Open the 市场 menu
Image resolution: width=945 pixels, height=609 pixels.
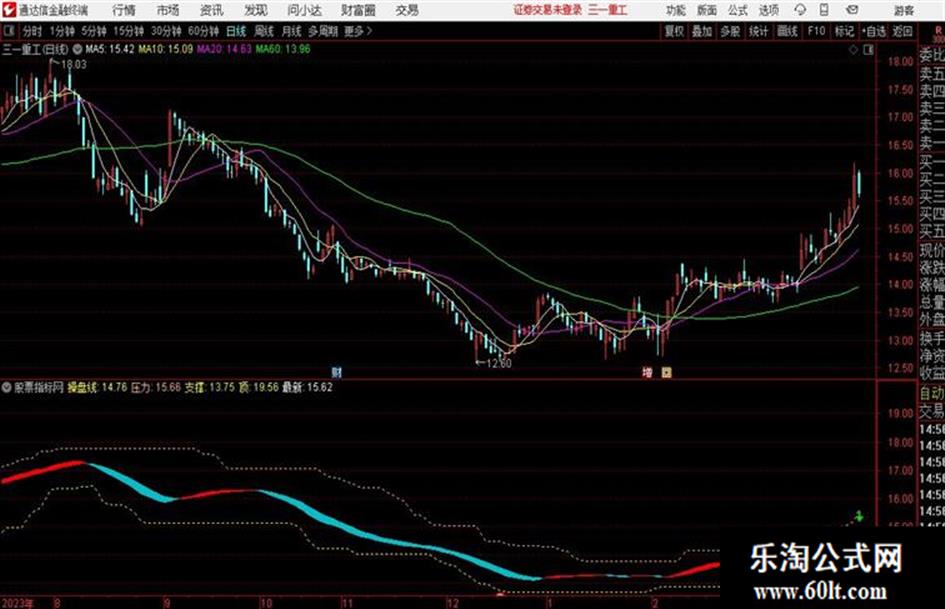pyautogui.click(x=168, y=10)
